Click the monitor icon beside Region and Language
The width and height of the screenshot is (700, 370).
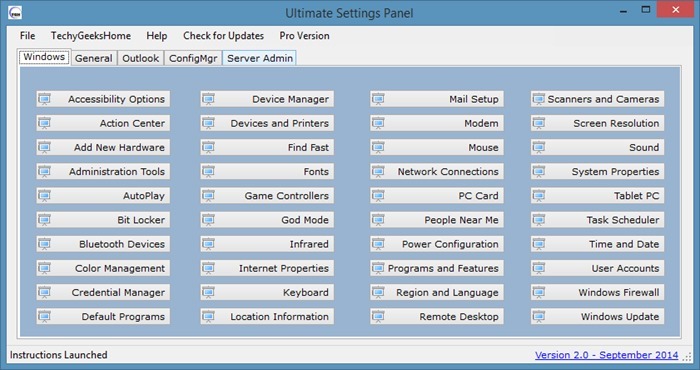point(378,292)
